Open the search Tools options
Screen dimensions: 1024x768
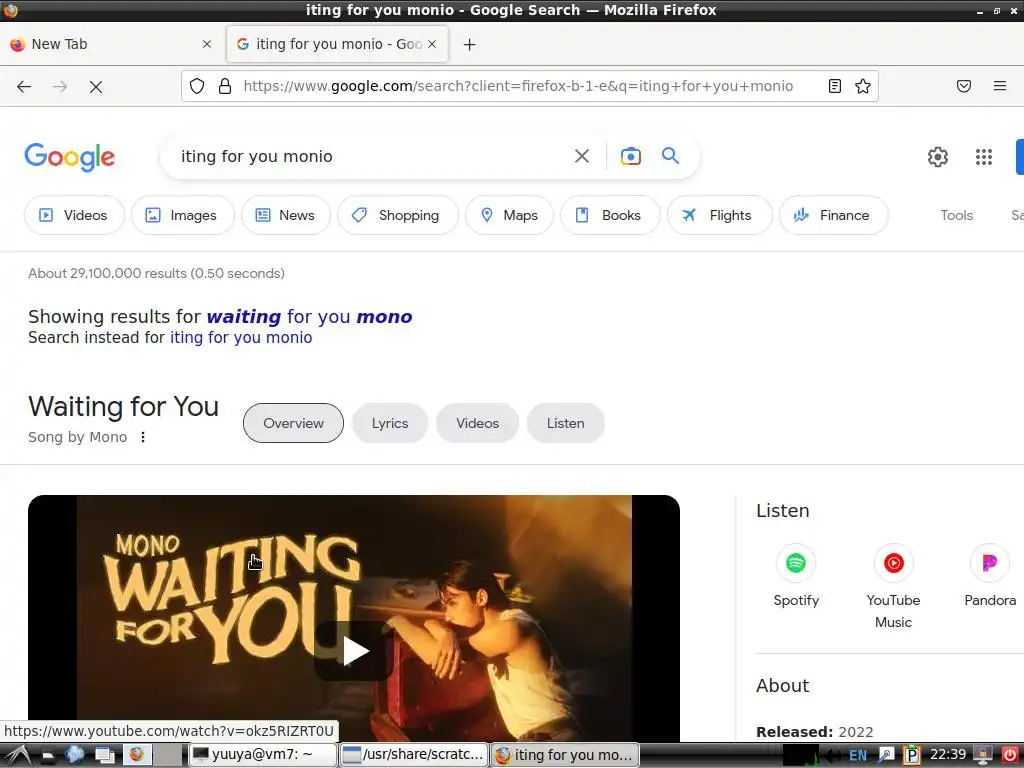(956, 216)
